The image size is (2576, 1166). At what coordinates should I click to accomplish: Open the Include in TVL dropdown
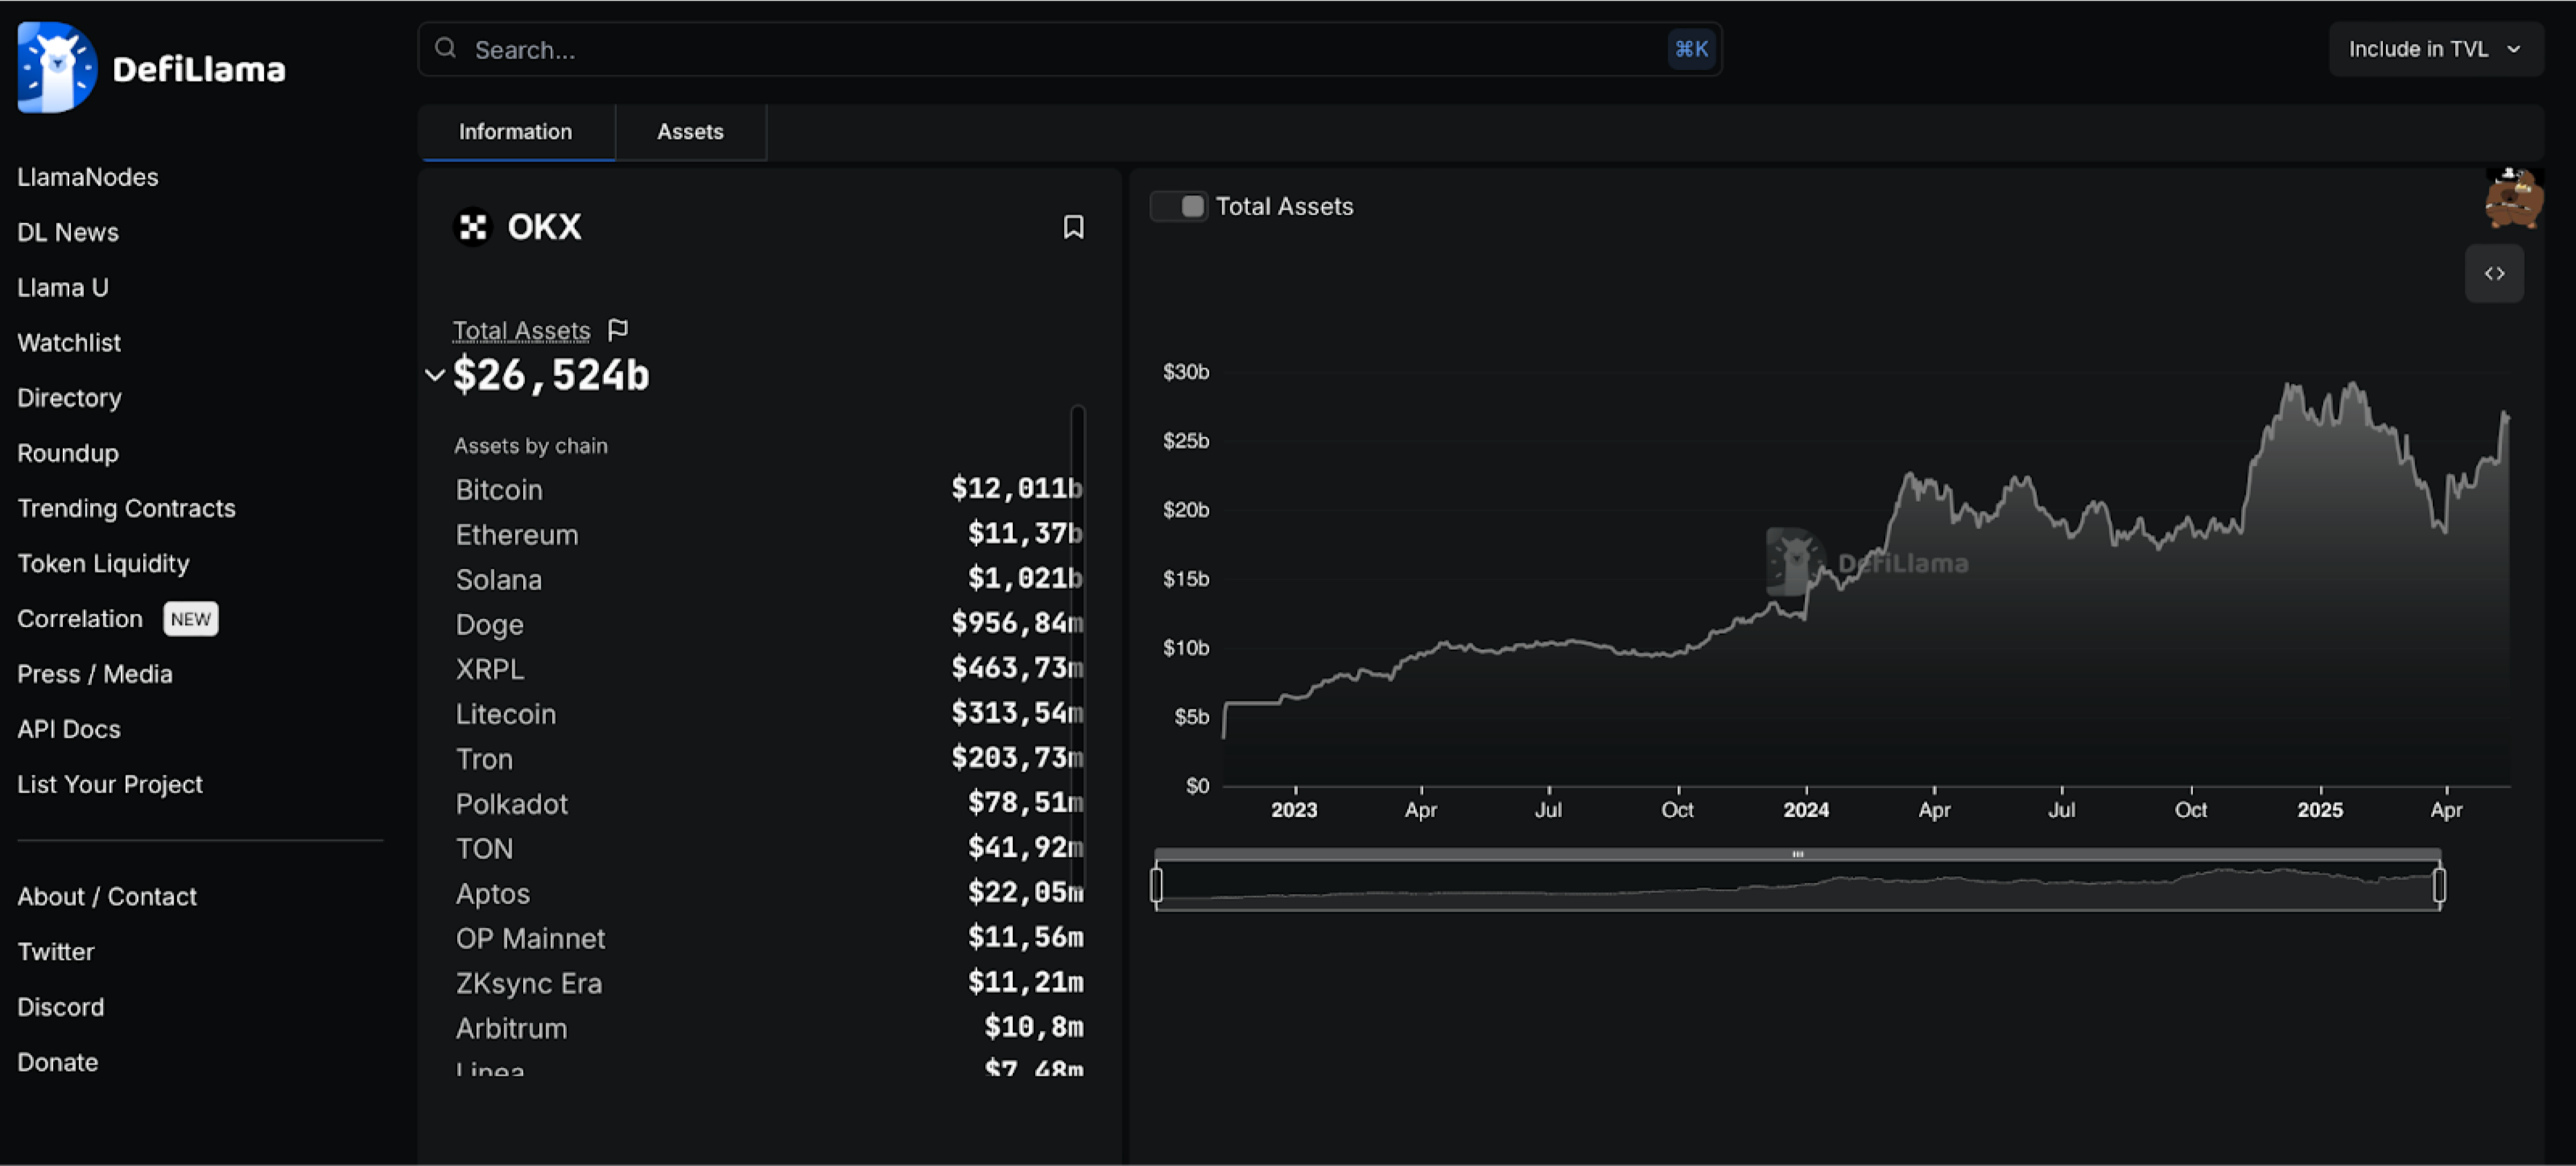[2435, 49]
